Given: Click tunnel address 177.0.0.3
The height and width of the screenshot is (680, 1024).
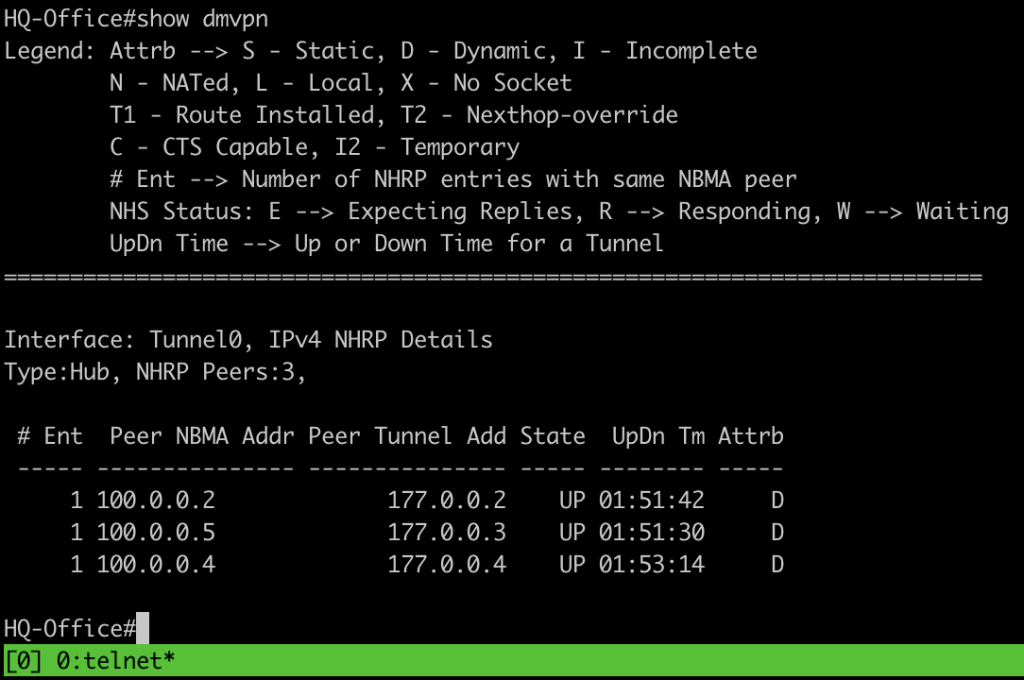Looking at the screenshot, I should pyautogui.click(x=447, y=532).
